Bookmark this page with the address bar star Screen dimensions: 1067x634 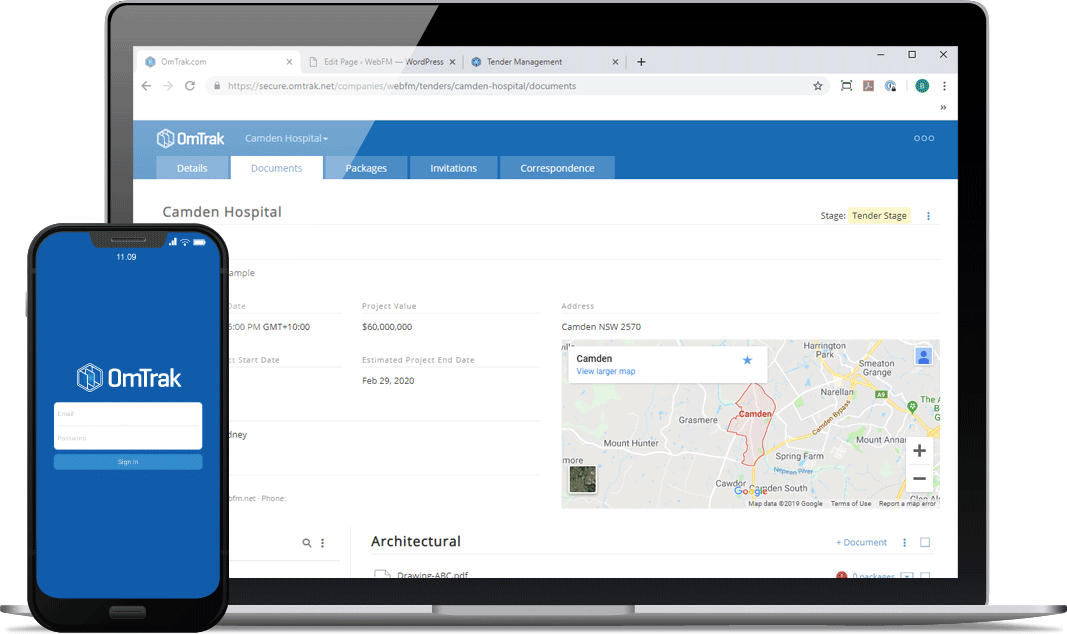[x=818, y=86]
